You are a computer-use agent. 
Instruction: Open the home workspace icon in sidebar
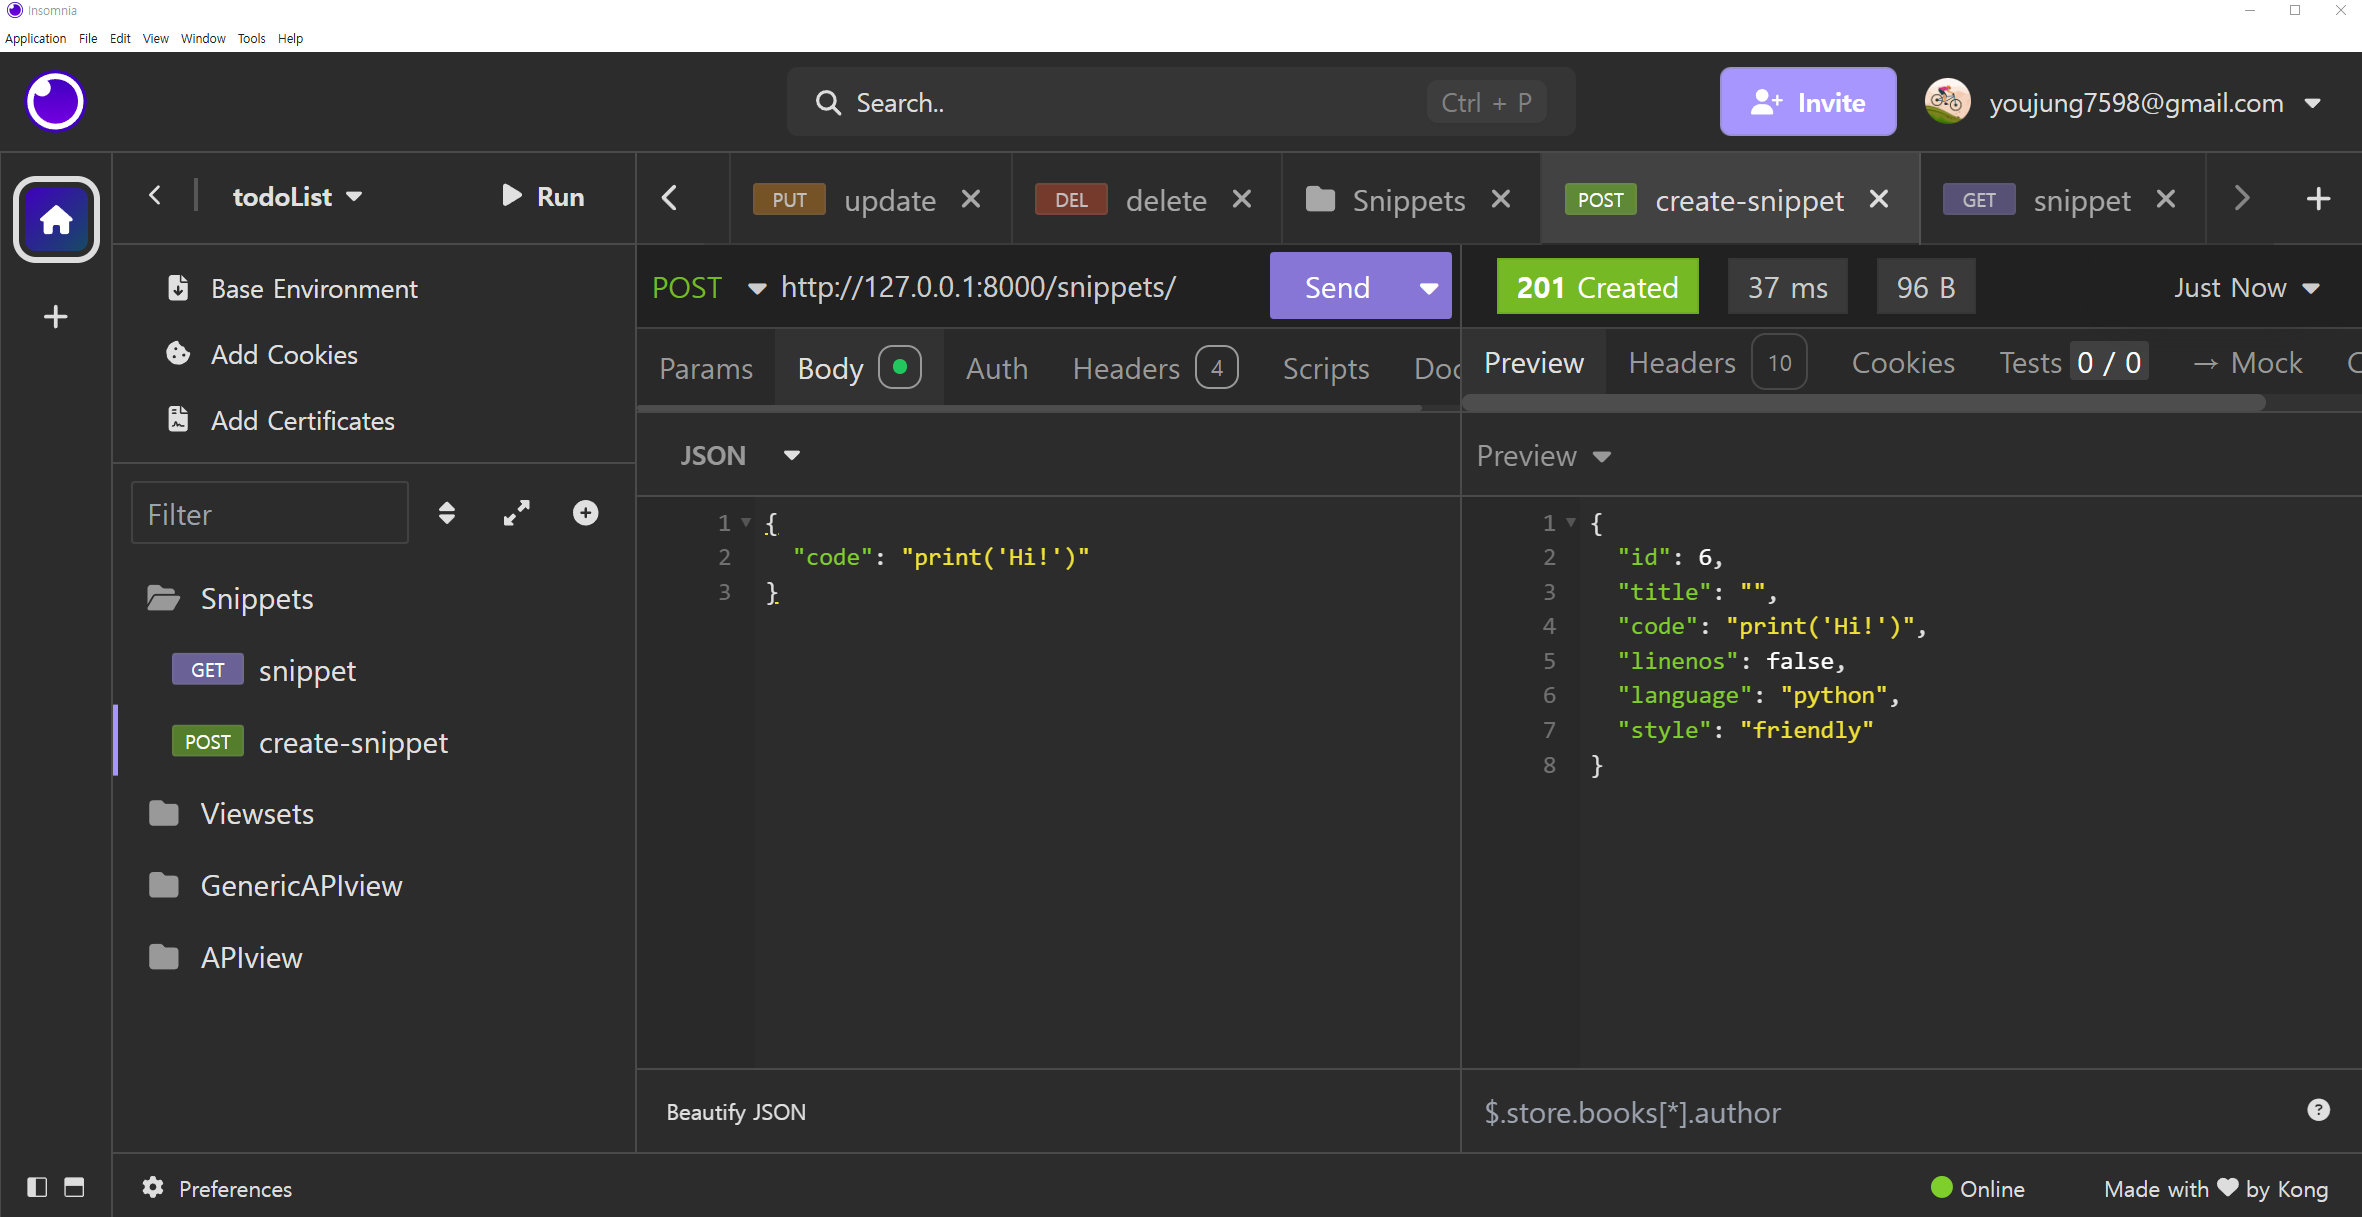click(x=56, y=219)
